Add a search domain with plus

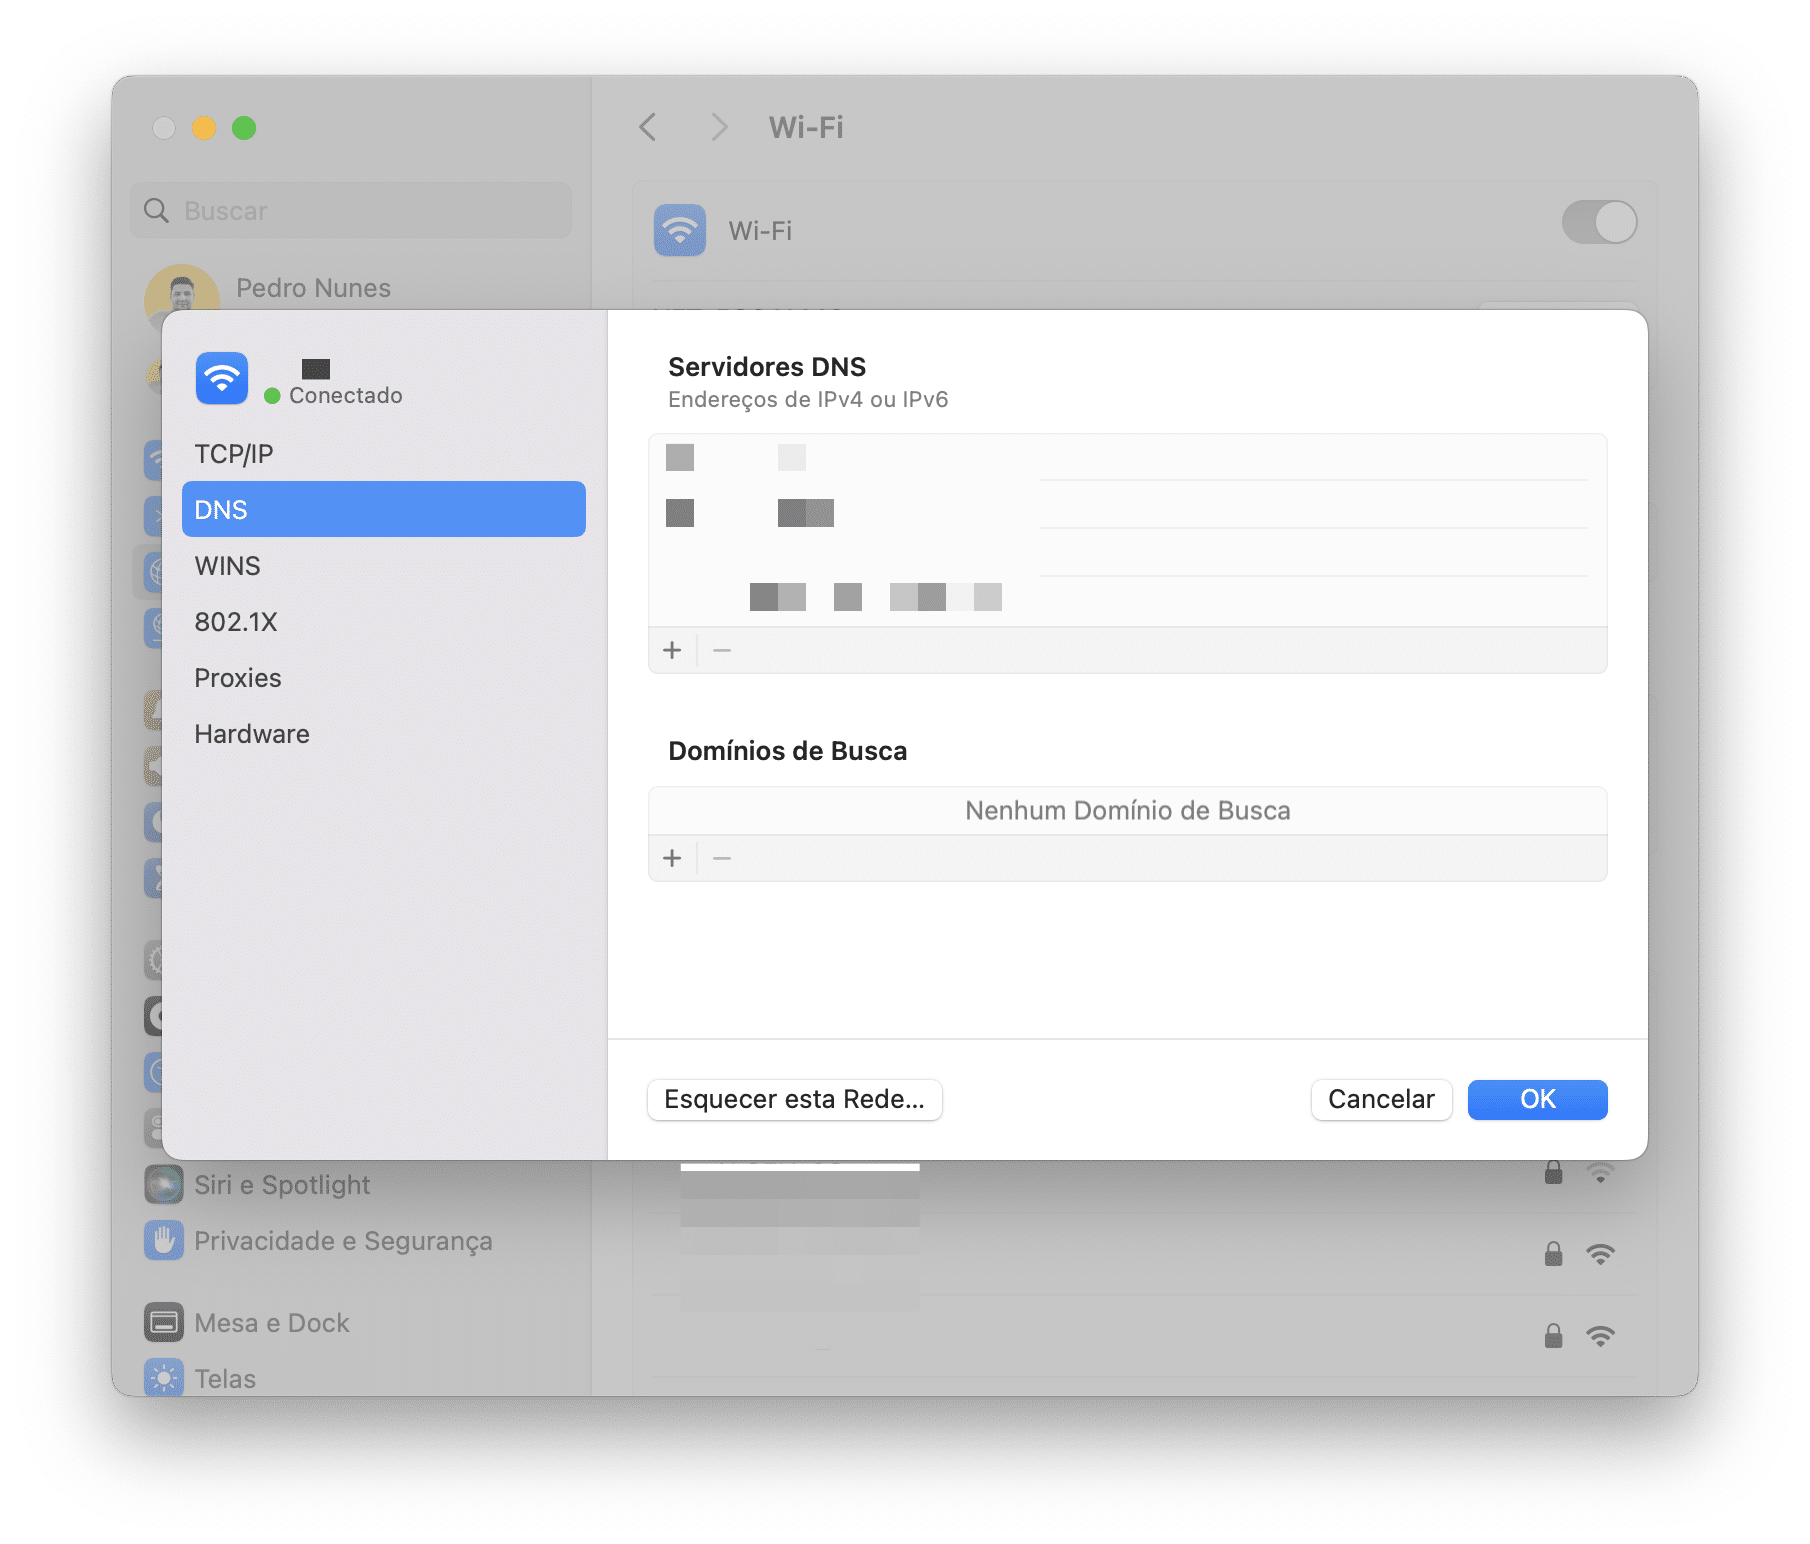[672, 858]
